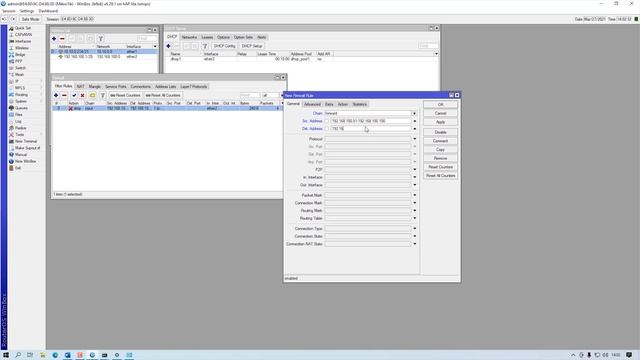Add a new DHCP server with plus icon
This screenshot has height=360, width=640.
[168, 46]
